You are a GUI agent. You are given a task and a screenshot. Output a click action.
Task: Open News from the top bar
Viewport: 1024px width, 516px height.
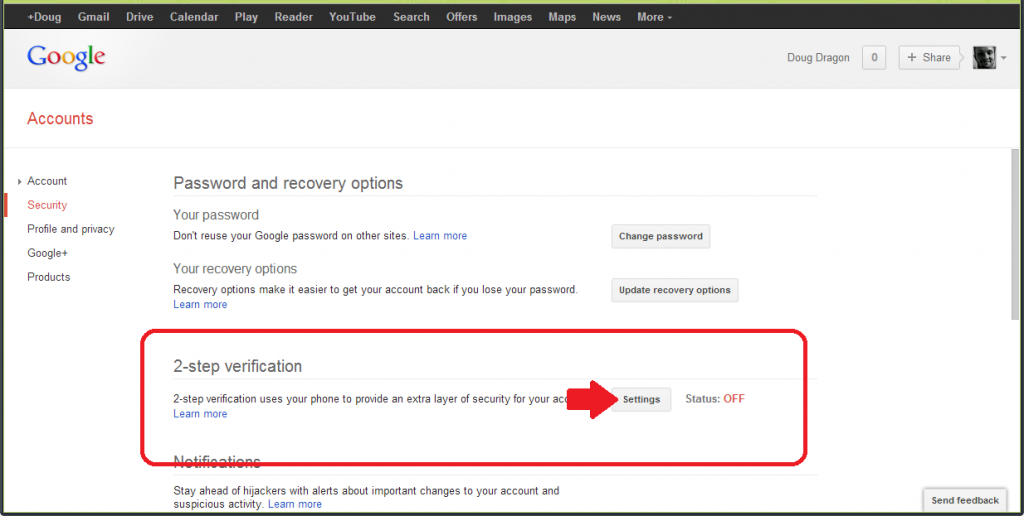tap(607, 17)
